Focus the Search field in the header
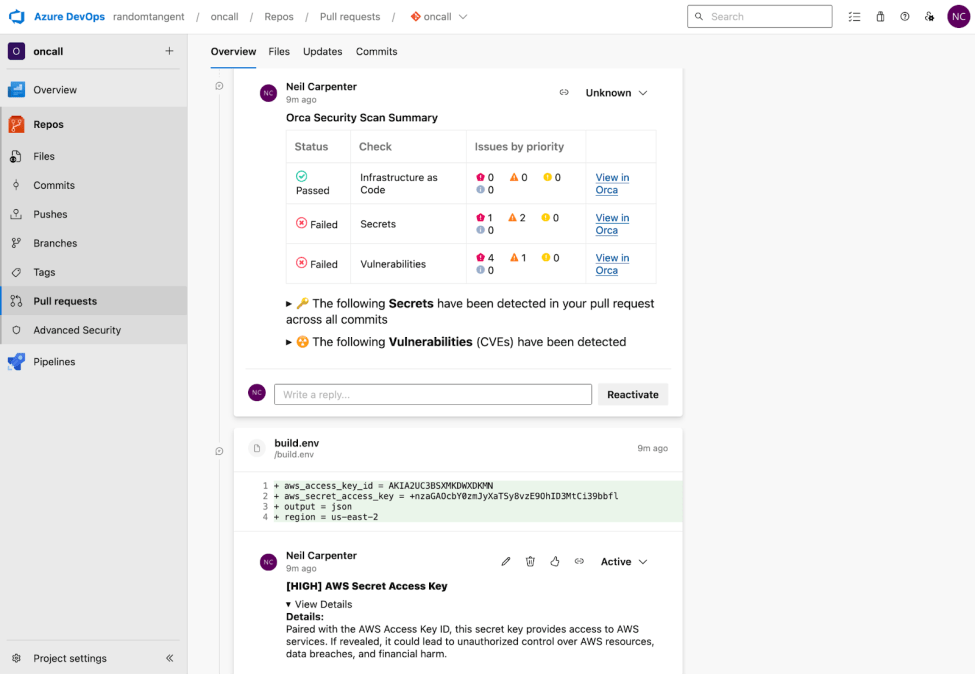975x674 pixels. [759, 17]
